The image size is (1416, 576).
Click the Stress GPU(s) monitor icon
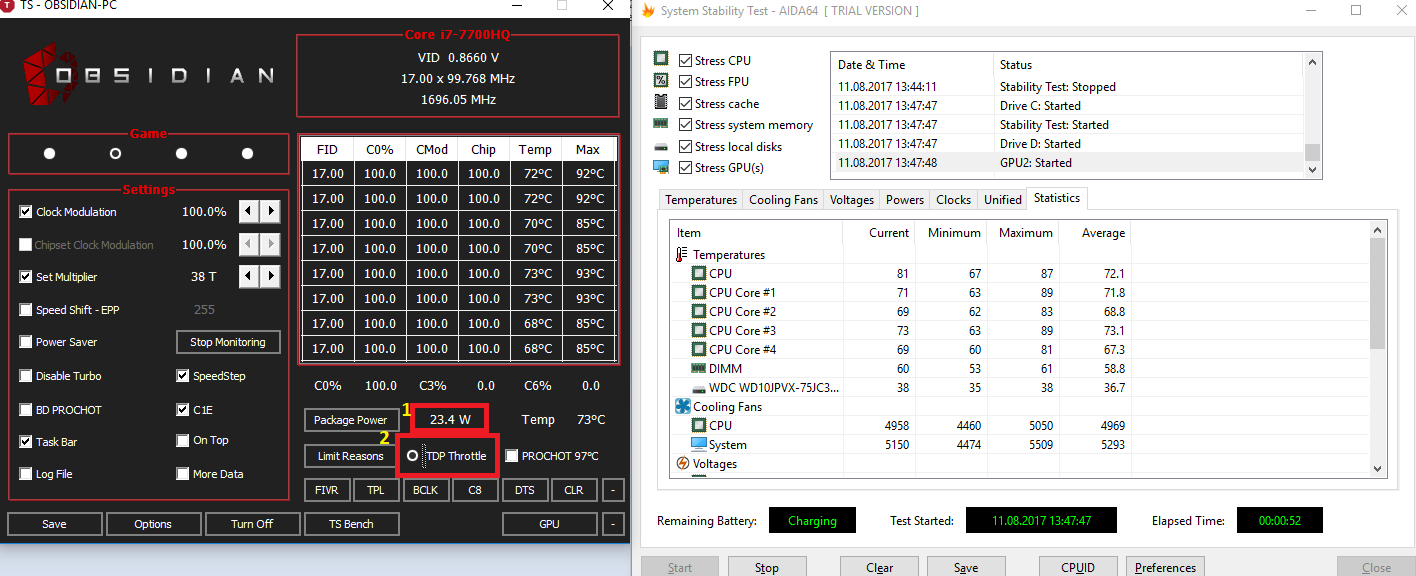(661, 168)
